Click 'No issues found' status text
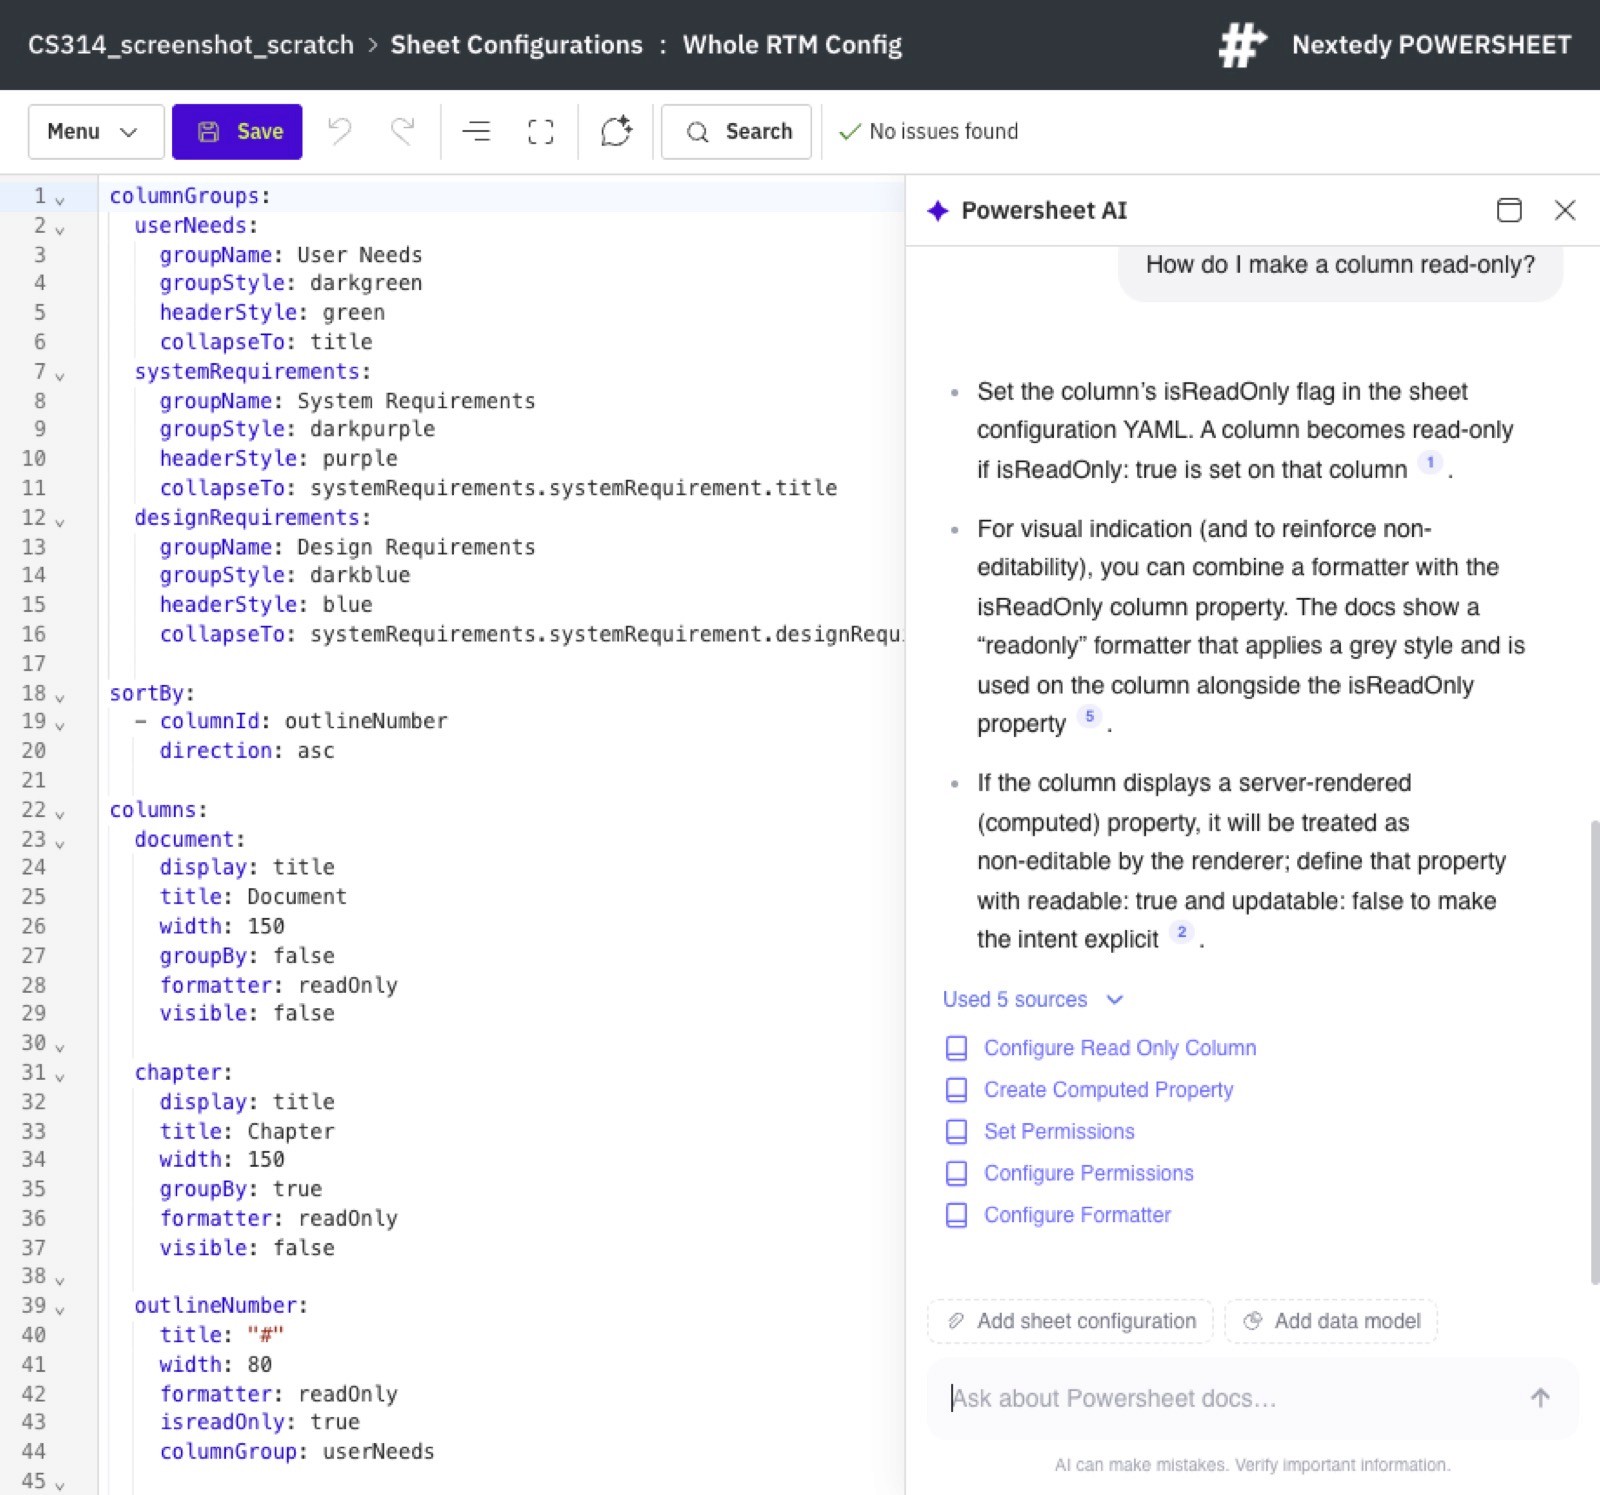This screenshot has width=1600, height=1495. pos(943,131)
